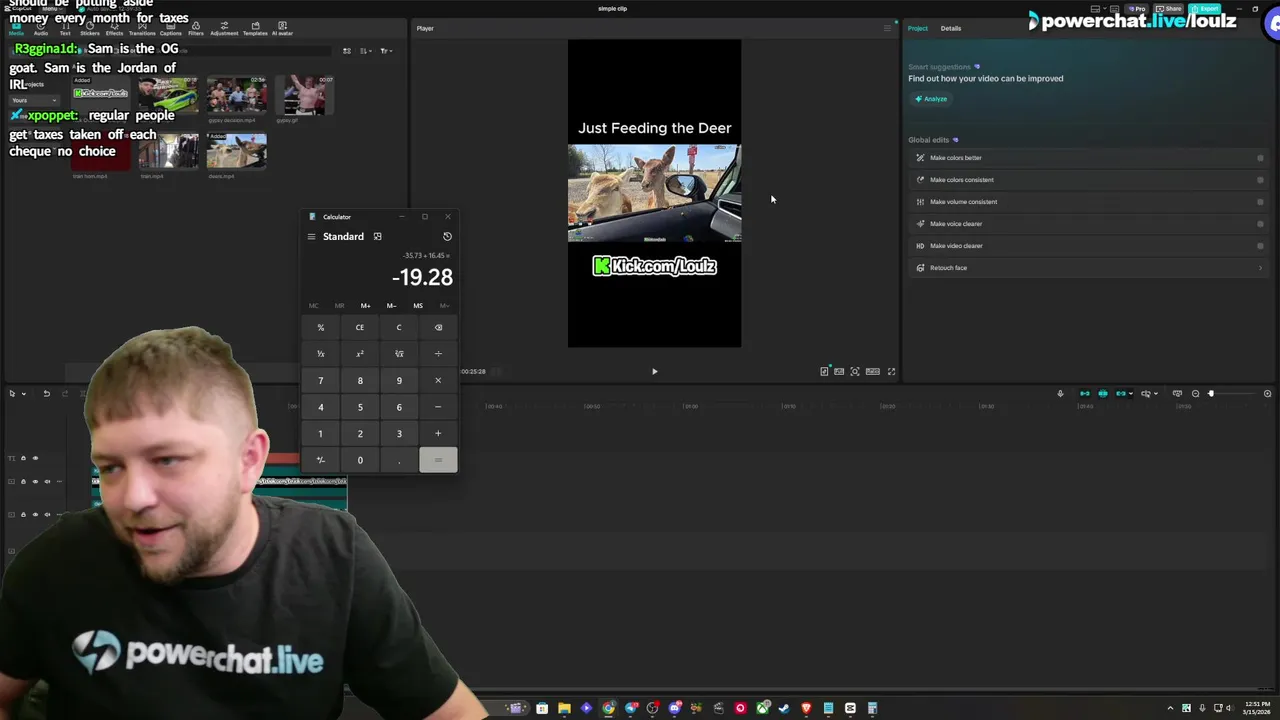This screenshot has width=1280, height=720.
Task: Click the Player quality icon with green dot
Action: pyautogui.click(x=824, y=372)
